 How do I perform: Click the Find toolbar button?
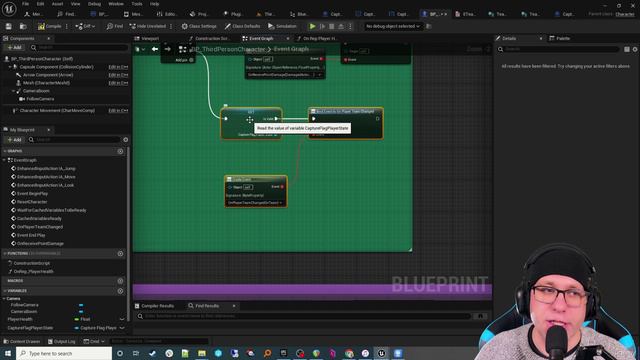[115, 26]
